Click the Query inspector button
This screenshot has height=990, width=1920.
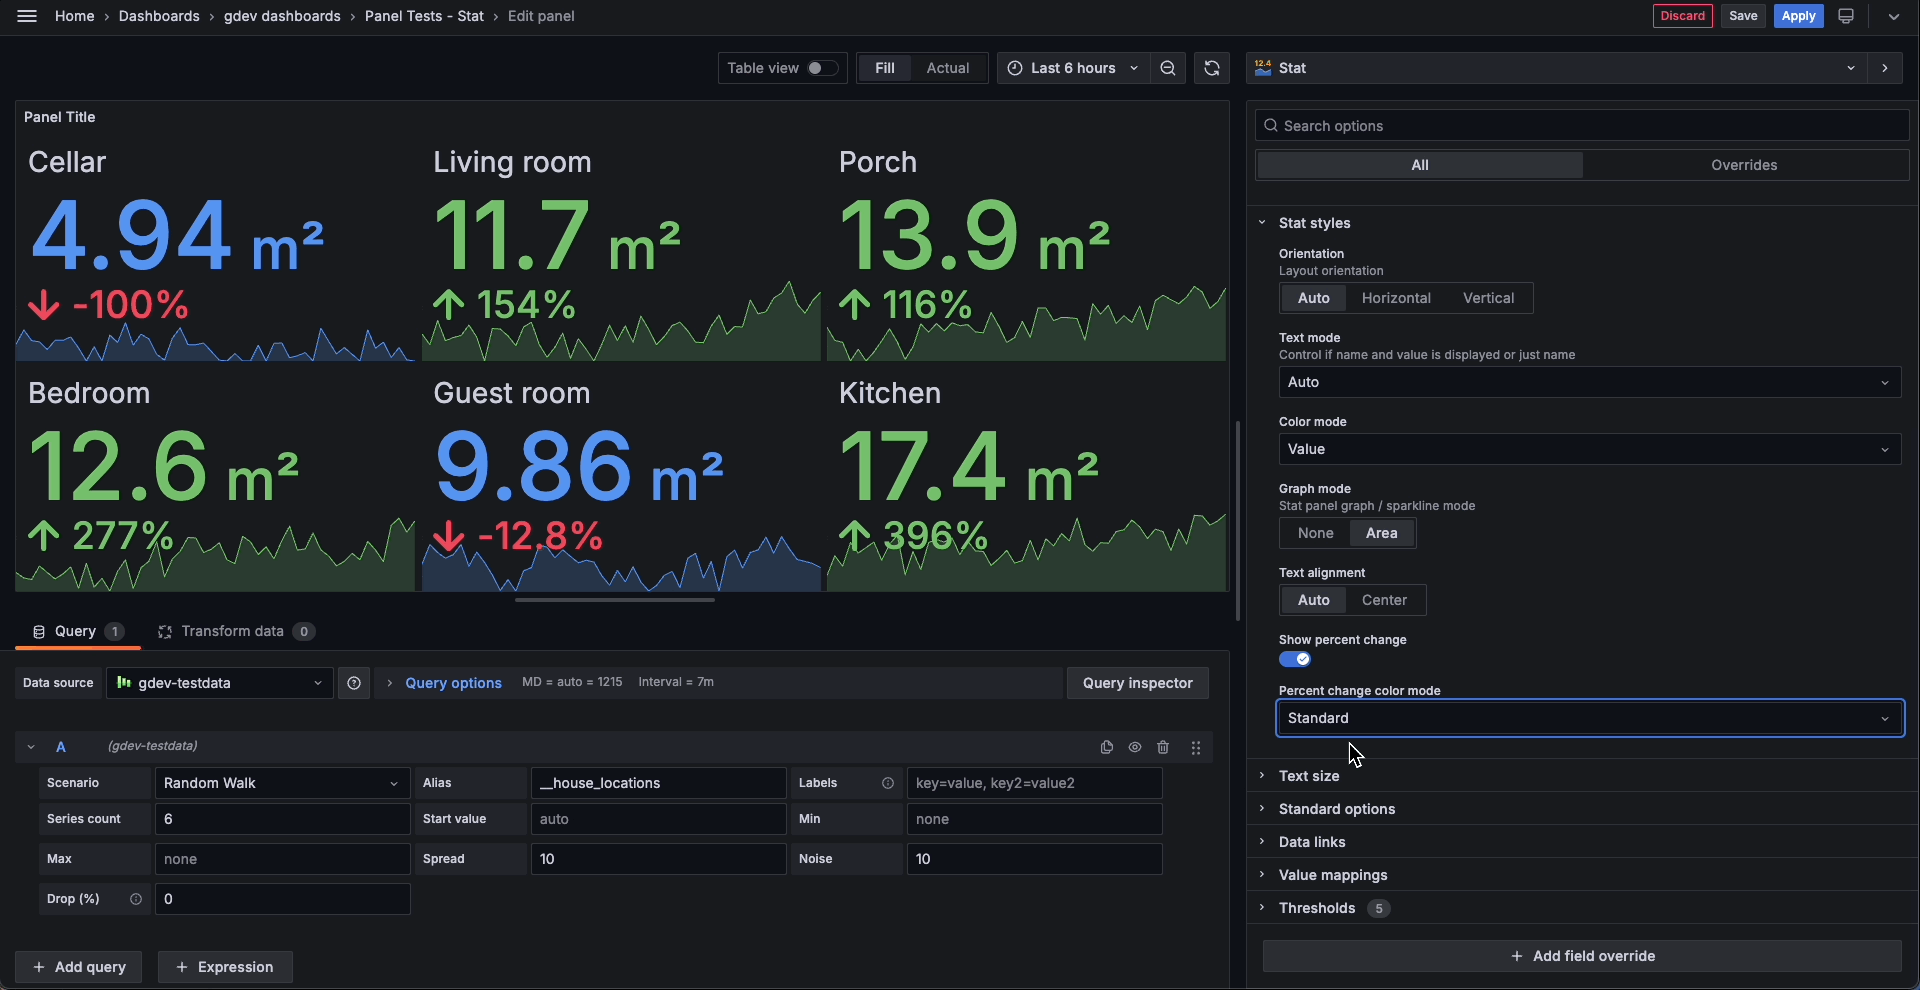1138,683
